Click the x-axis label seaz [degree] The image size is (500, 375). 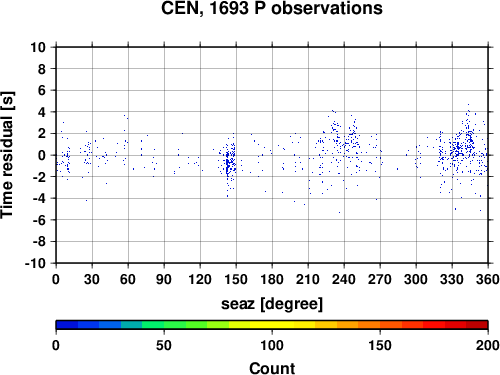point(272,304)
